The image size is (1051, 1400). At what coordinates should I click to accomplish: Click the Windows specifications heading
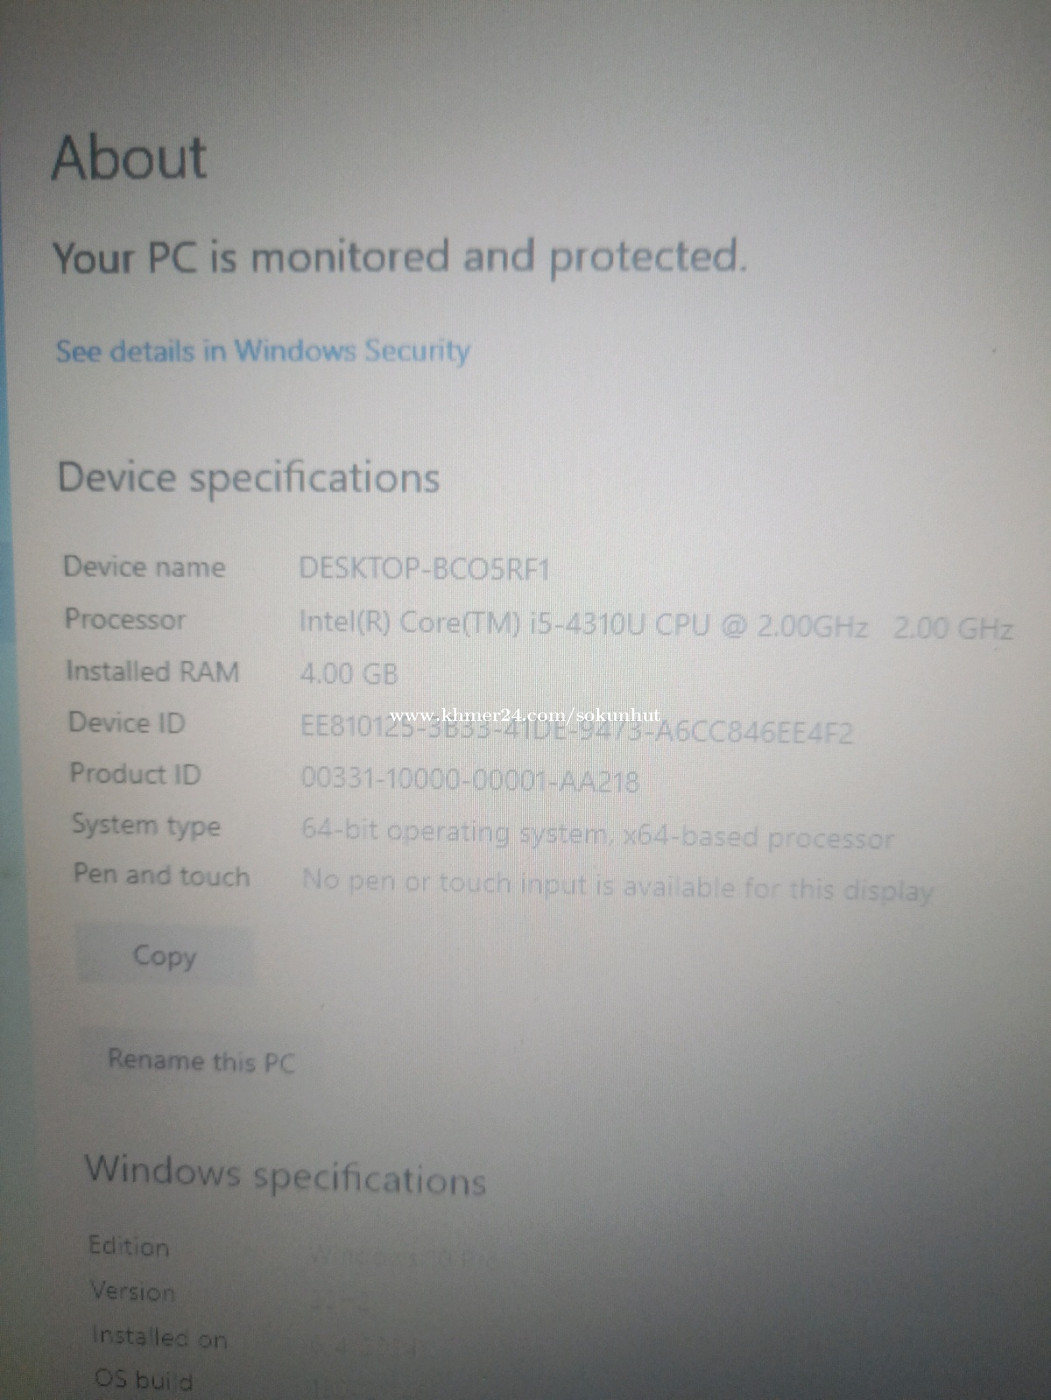[x=285, y=1175]
